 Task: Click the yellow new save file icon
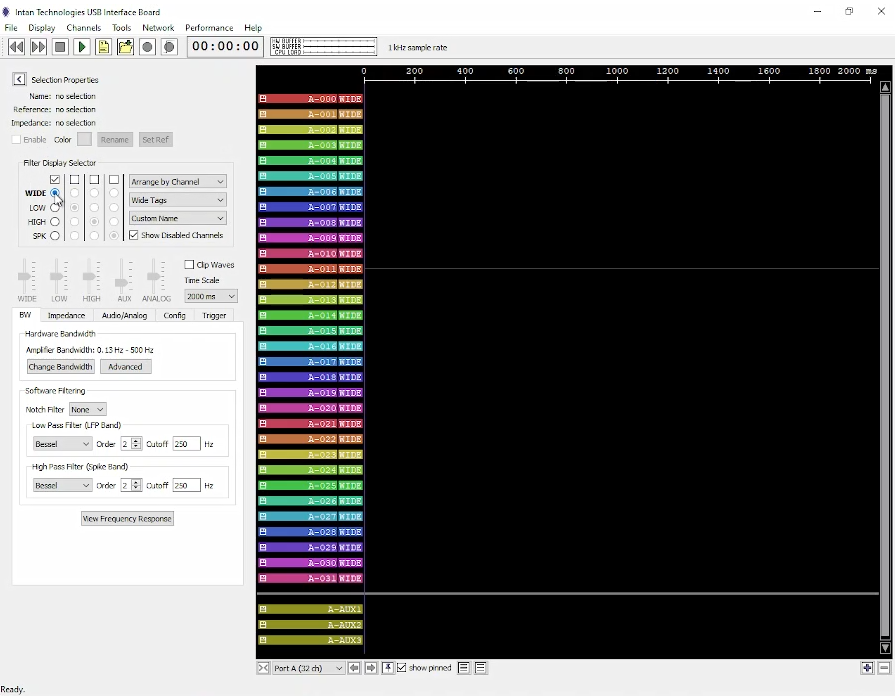[104, 47]
